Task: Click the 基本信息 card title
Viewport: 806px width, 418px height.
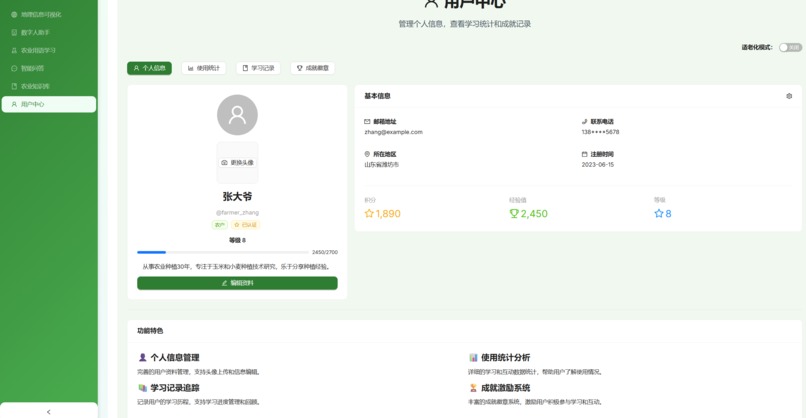Action: click(377, 96)
